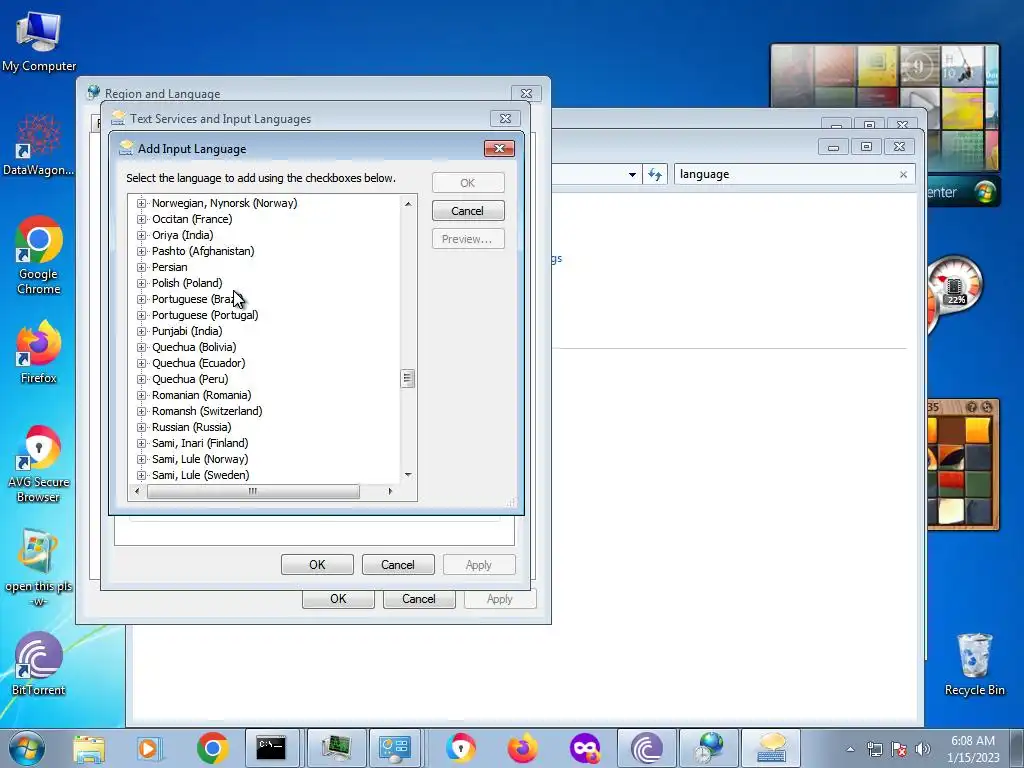Open the address bar dropdown arrow

pyautogui.click(x=632, y=174)
